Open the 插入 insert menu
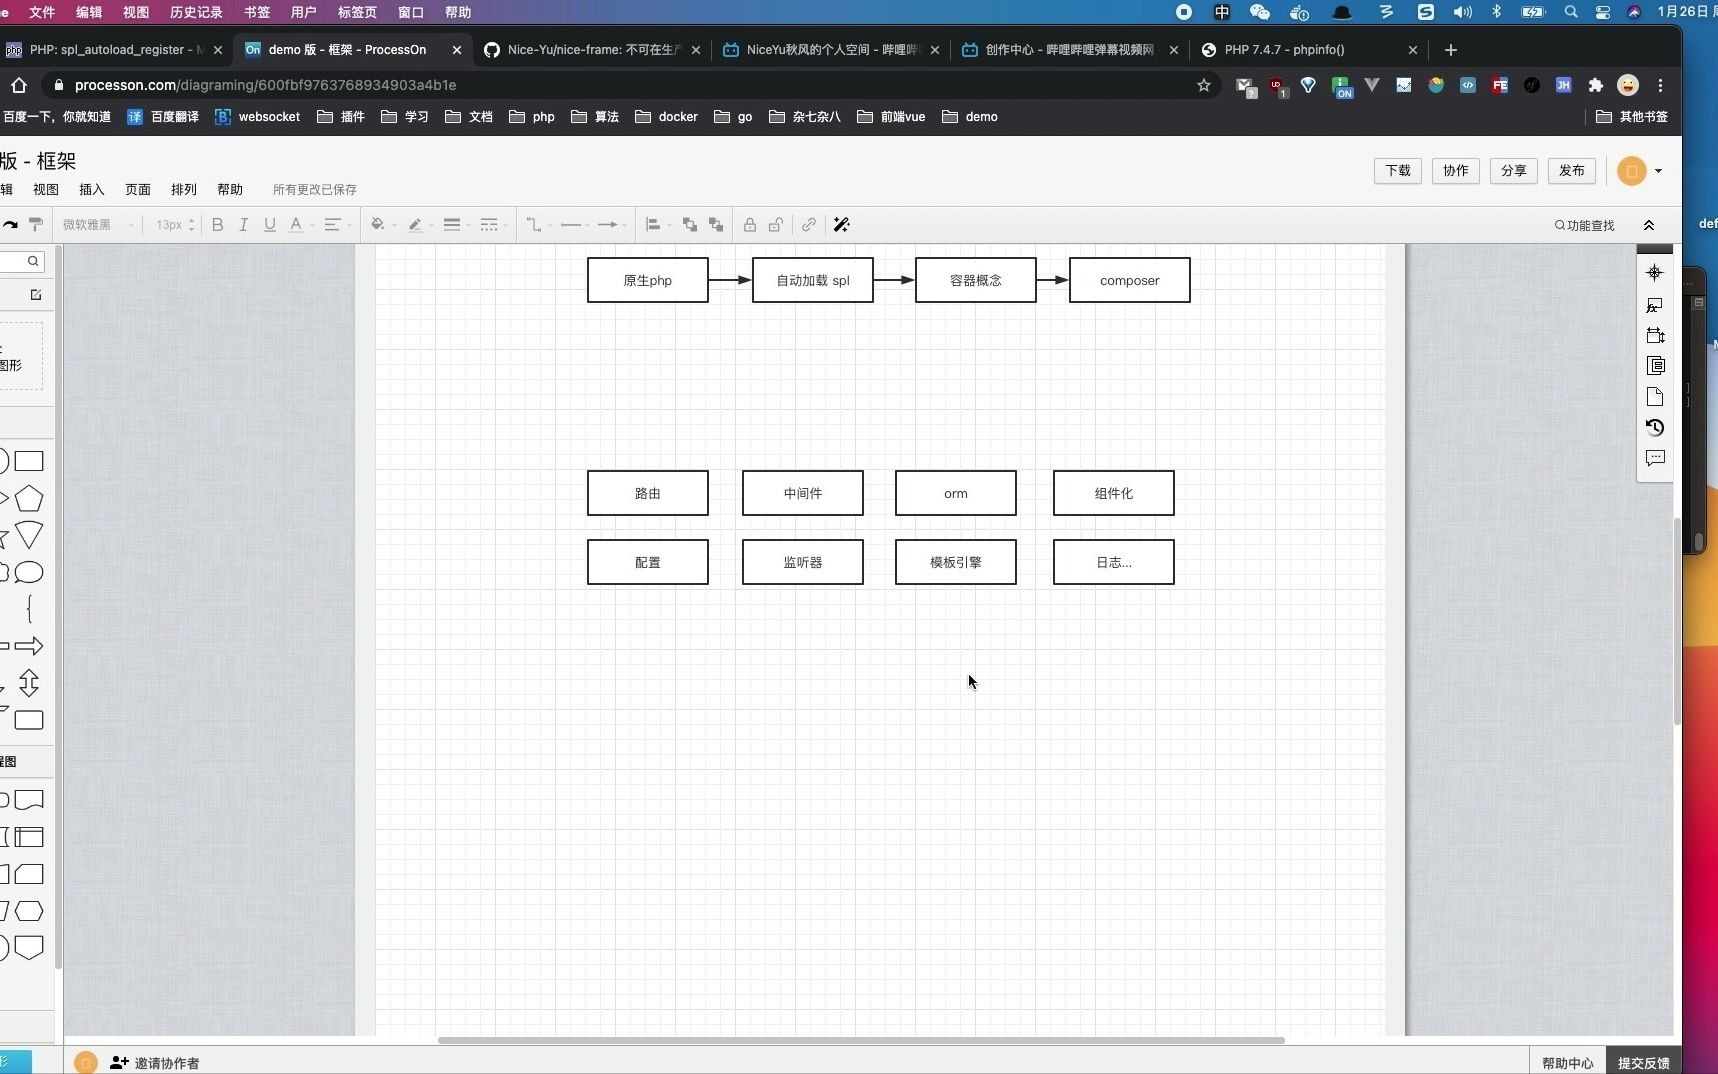Viewport: 1718px width, 1074px height. (x=92, y=189)
